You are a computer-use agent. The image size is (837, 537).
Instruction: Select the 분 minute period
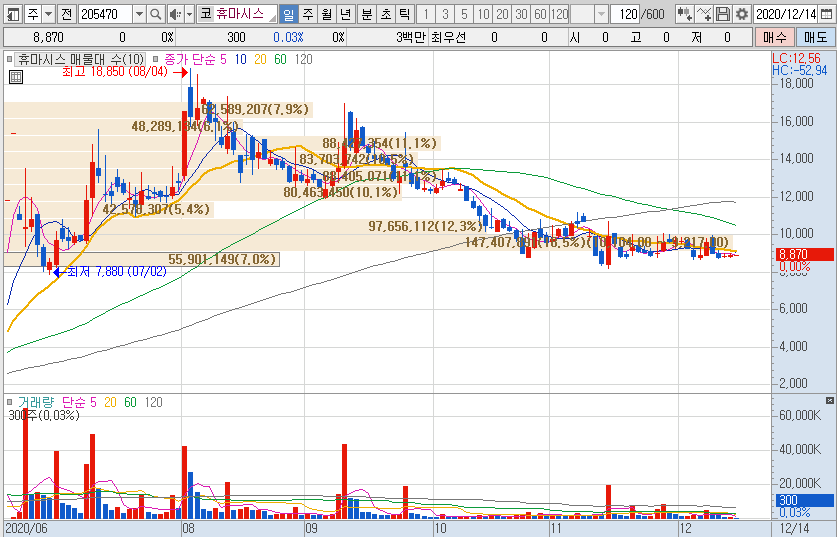pos(367,14)
